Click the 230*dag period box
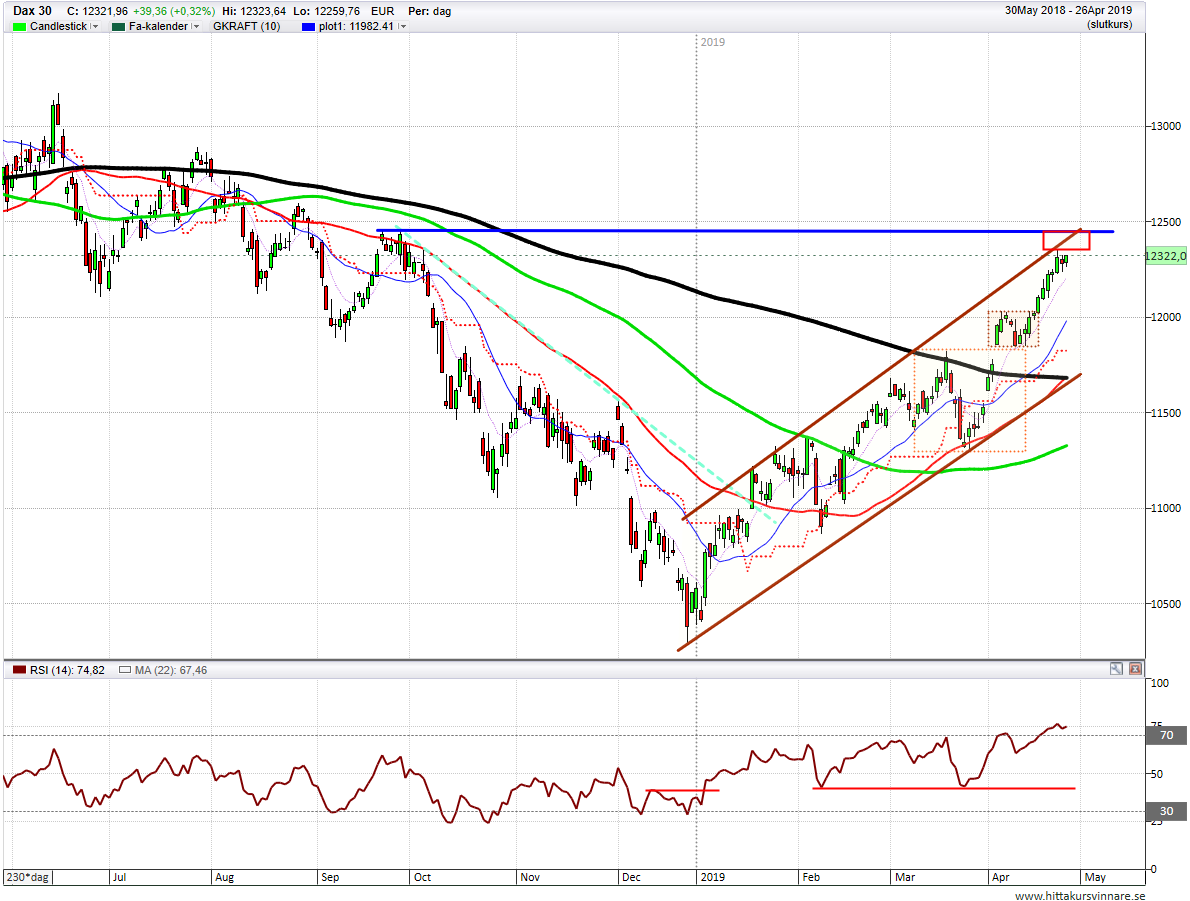 [28, 877]
